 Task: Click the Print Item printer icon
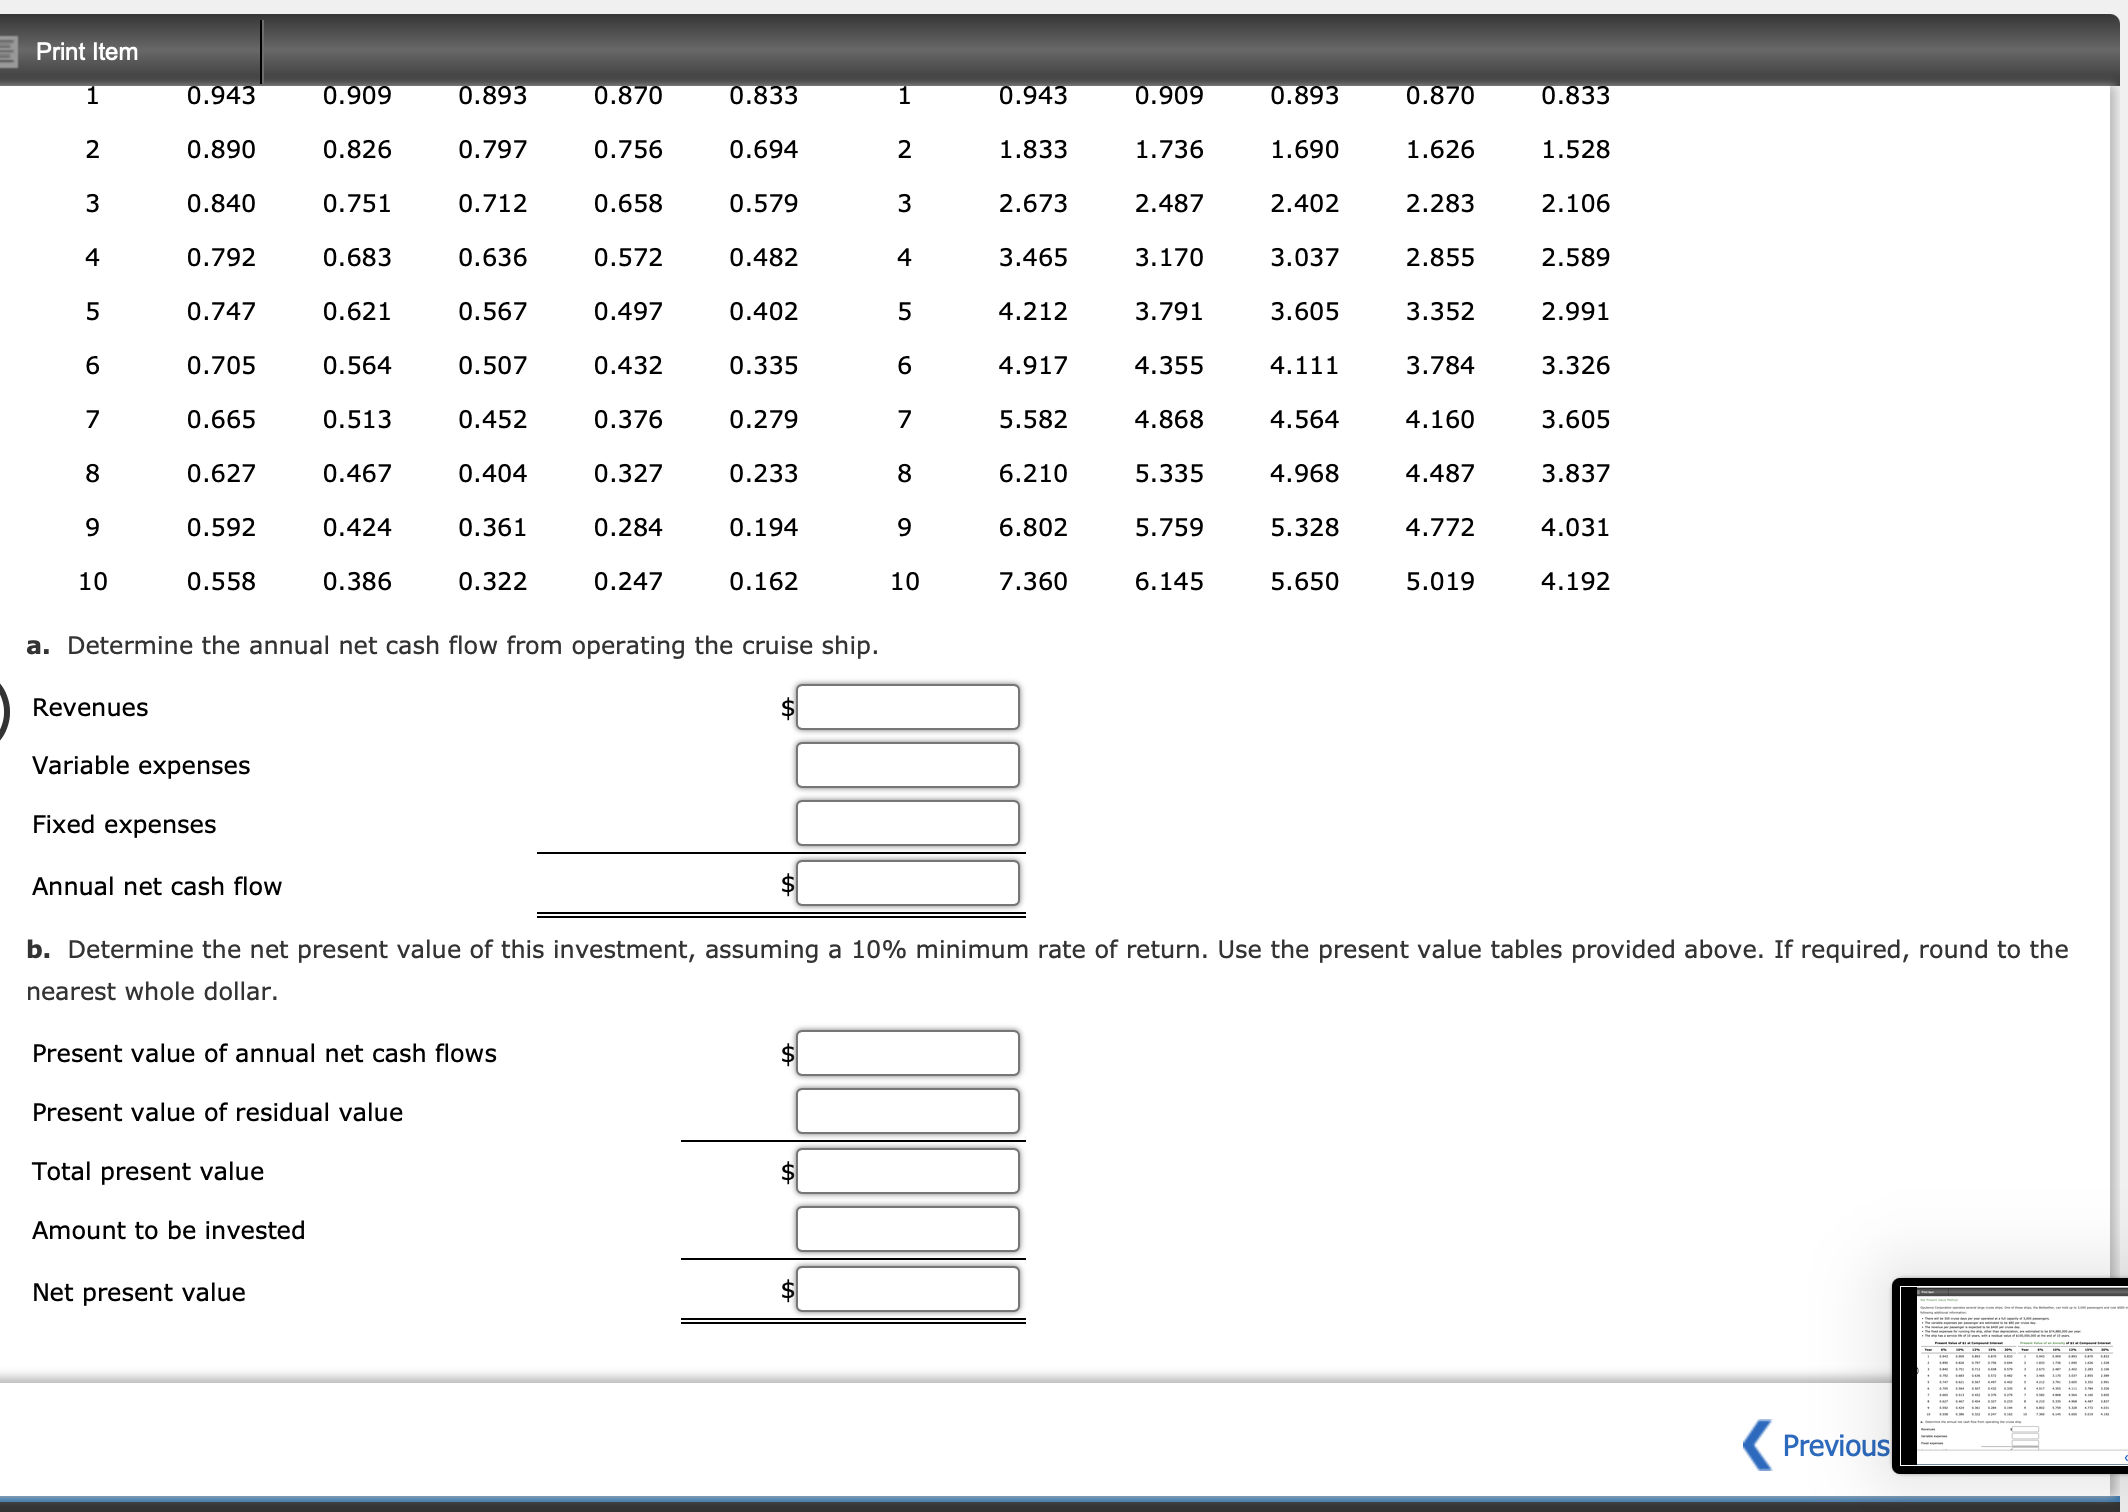[8, 51]
